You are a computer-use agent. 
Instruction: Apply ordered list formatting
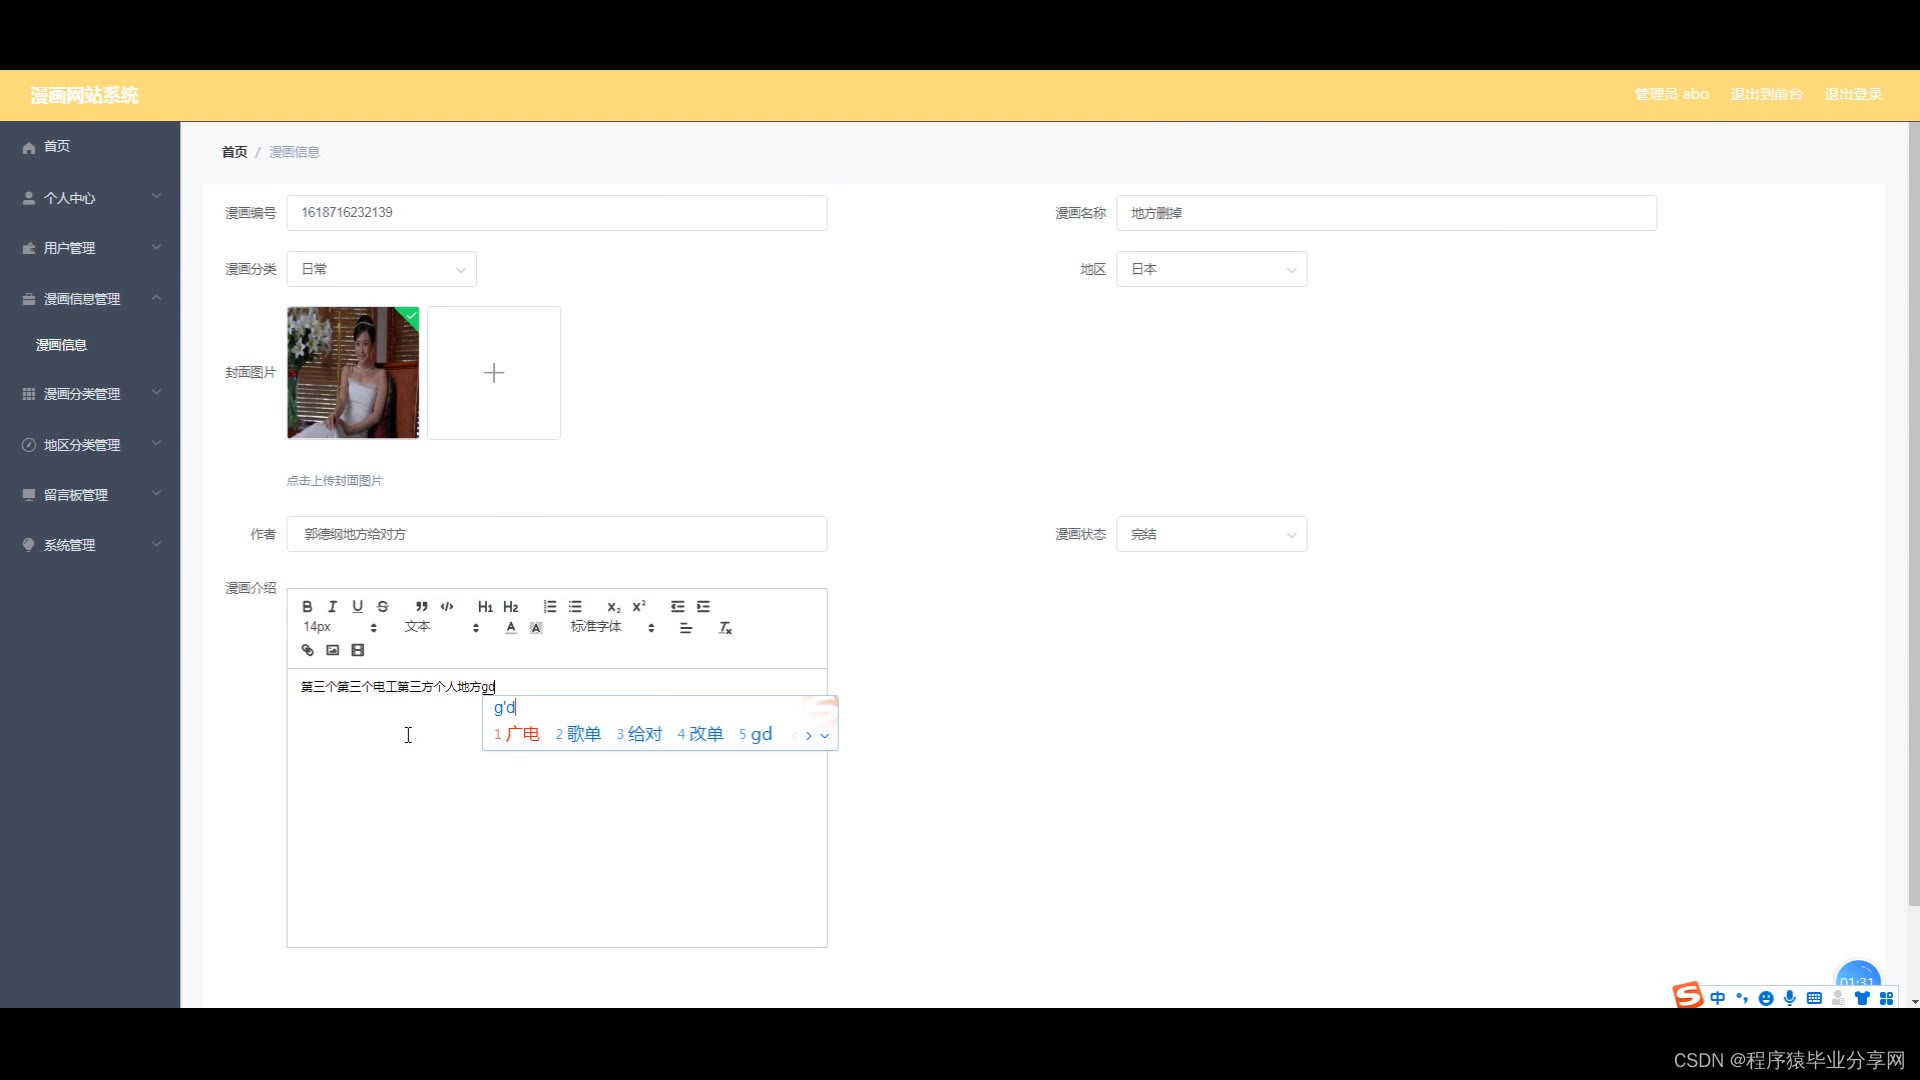click(550, 607)
